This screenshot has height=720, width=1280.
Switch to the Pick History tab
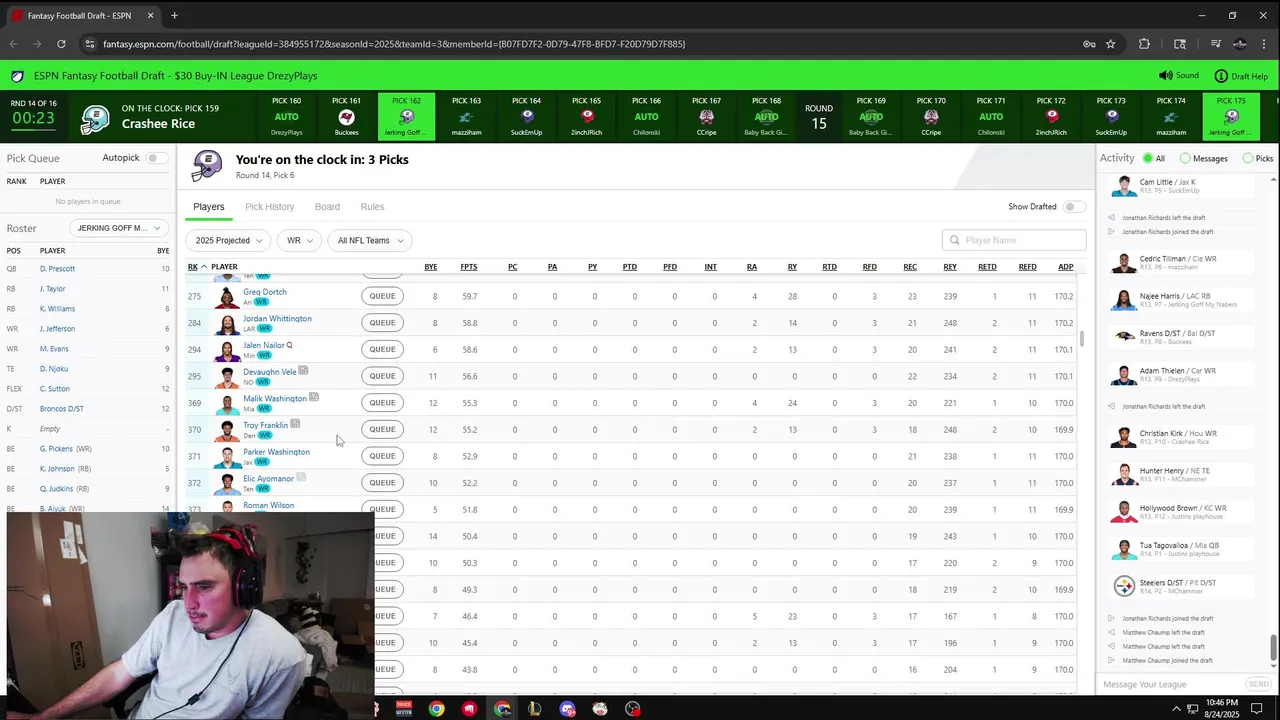coord(270,207)
